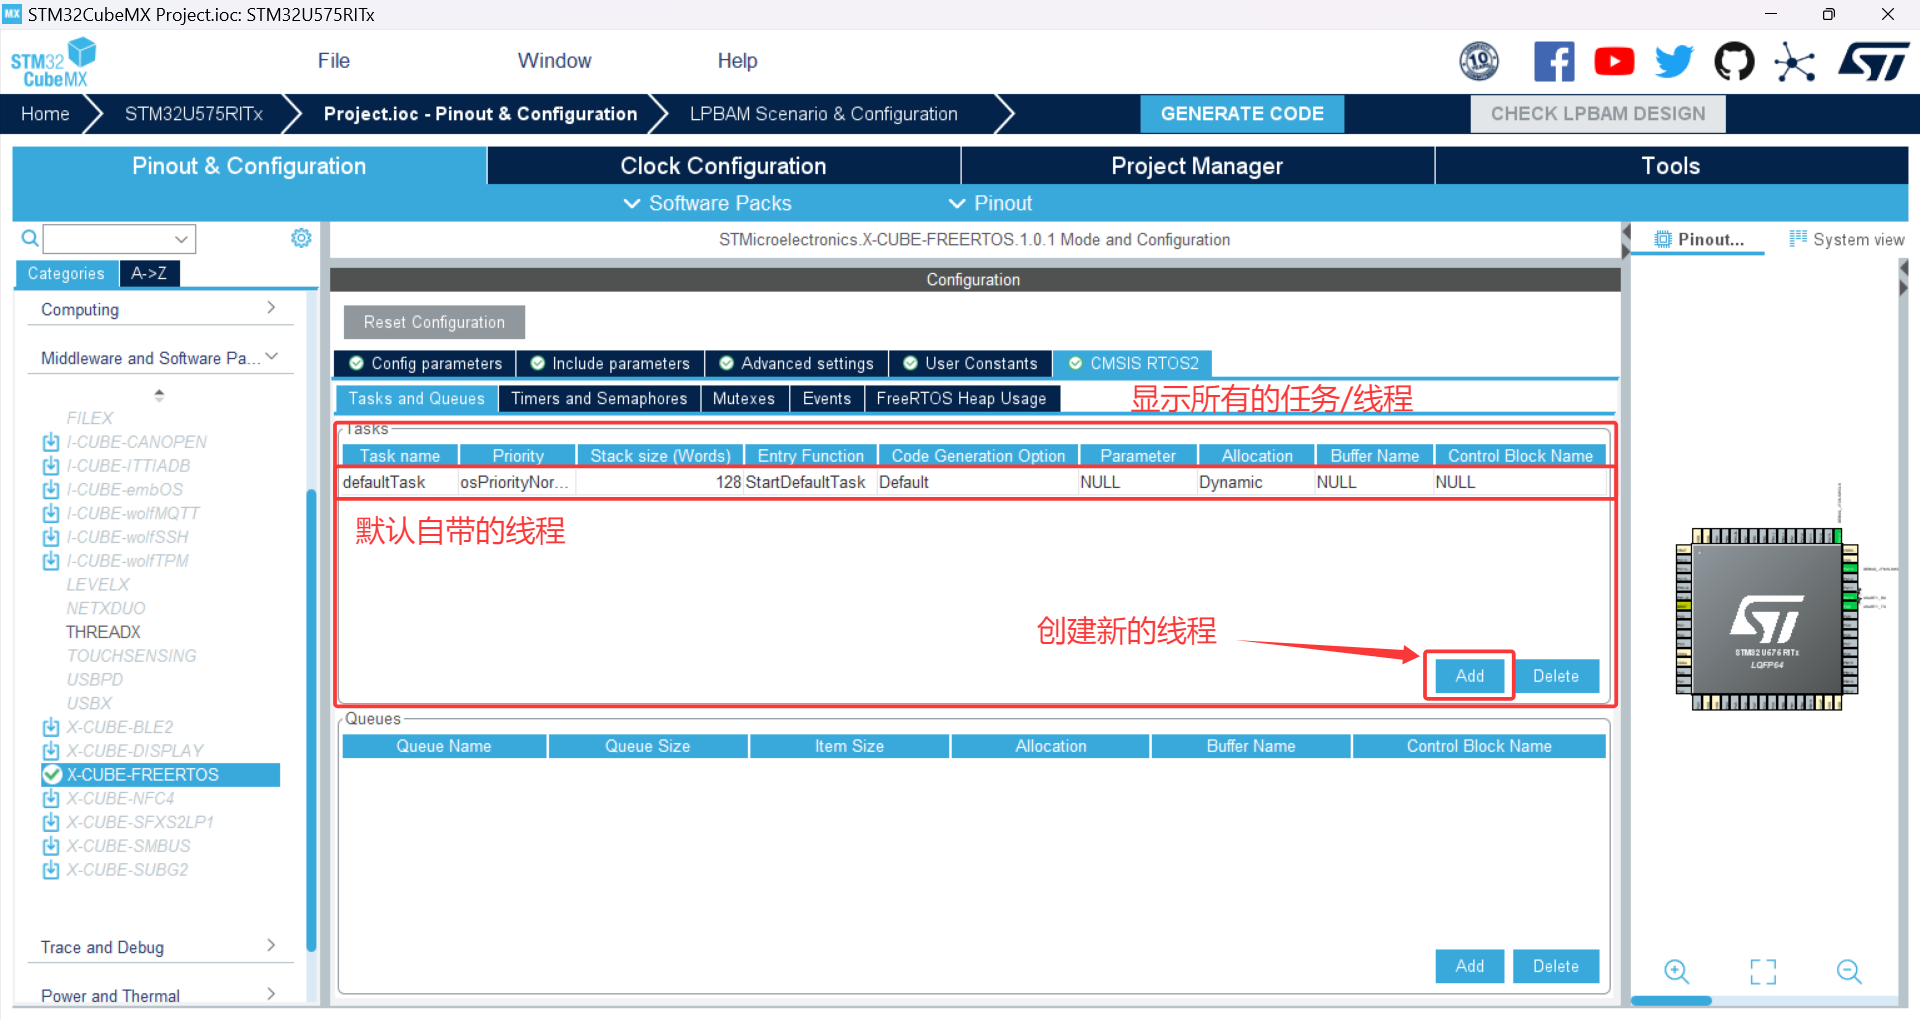Screen dimensions: 1920x1020
Task: Open the YouTube icon link
Action: click(x=1614, y=62)
